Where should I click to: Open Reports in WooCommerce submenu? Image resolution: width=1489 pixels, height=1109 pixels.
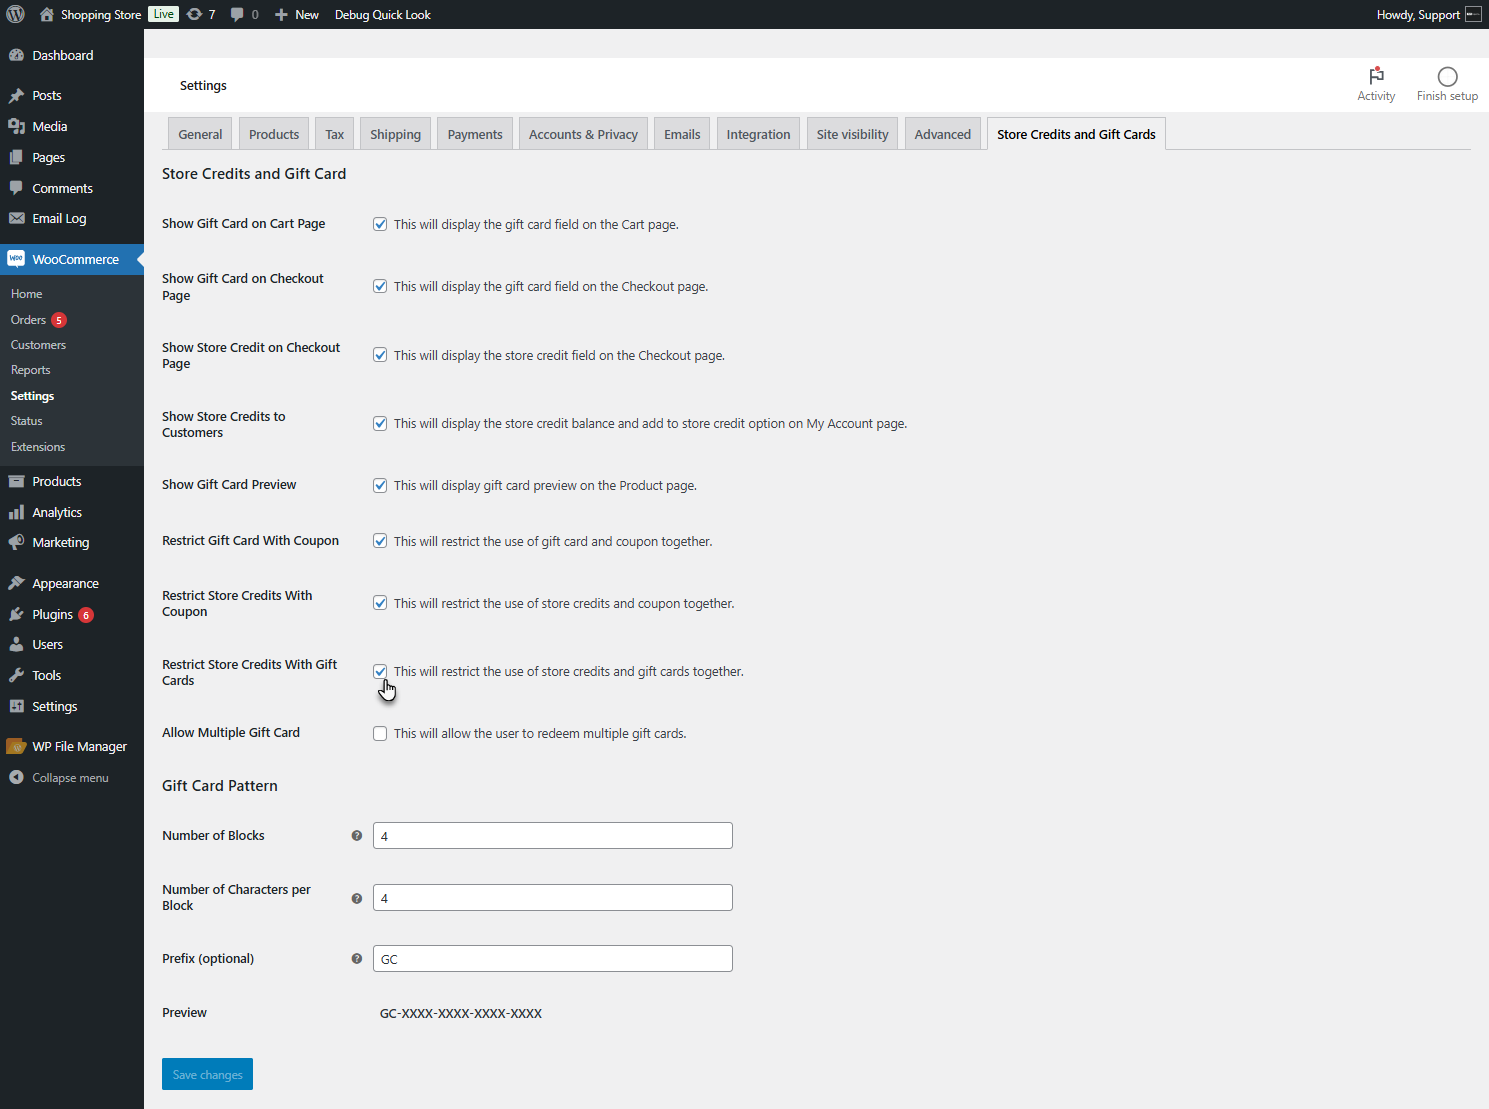click(x=30, y=370)
